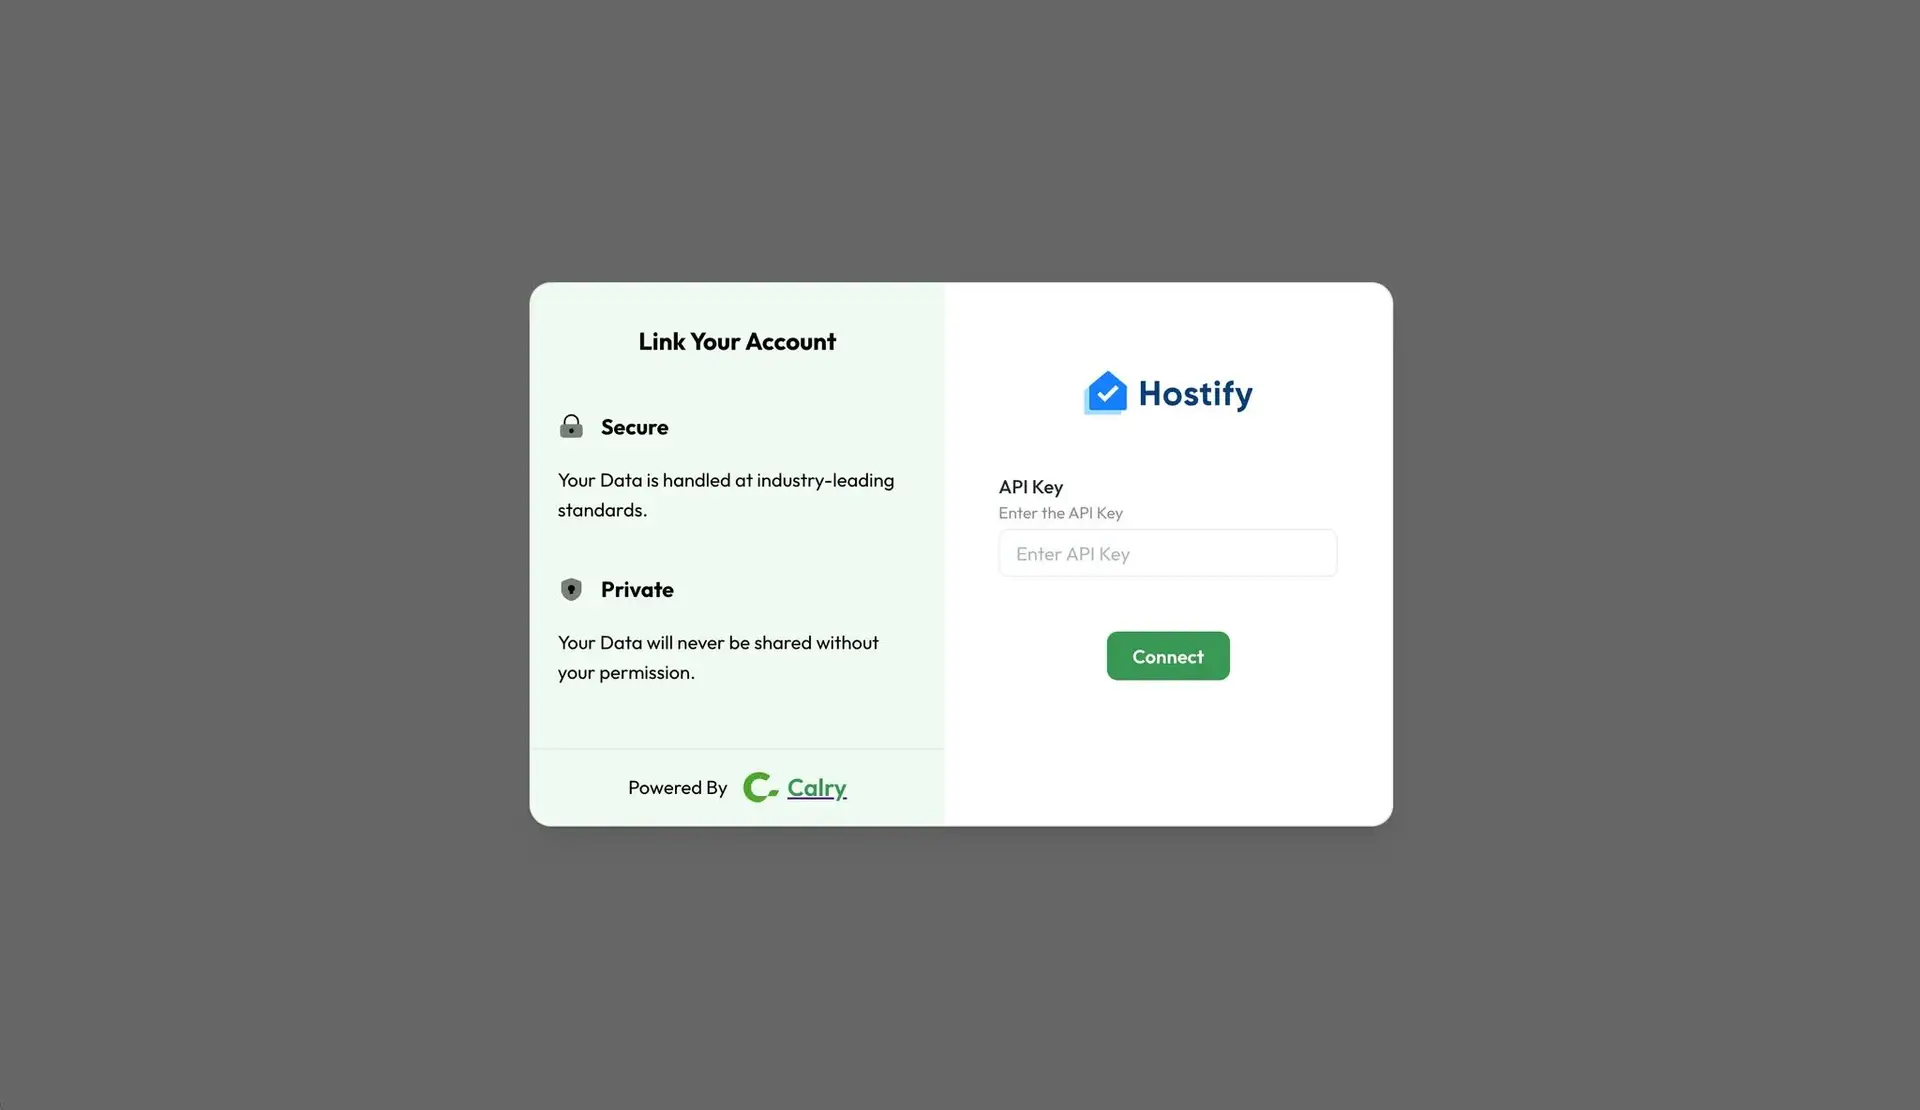Image resolution: width=1920 pixels, height=1110 pixels.
Task: Click the Connect button
Action: [1168, 655]
